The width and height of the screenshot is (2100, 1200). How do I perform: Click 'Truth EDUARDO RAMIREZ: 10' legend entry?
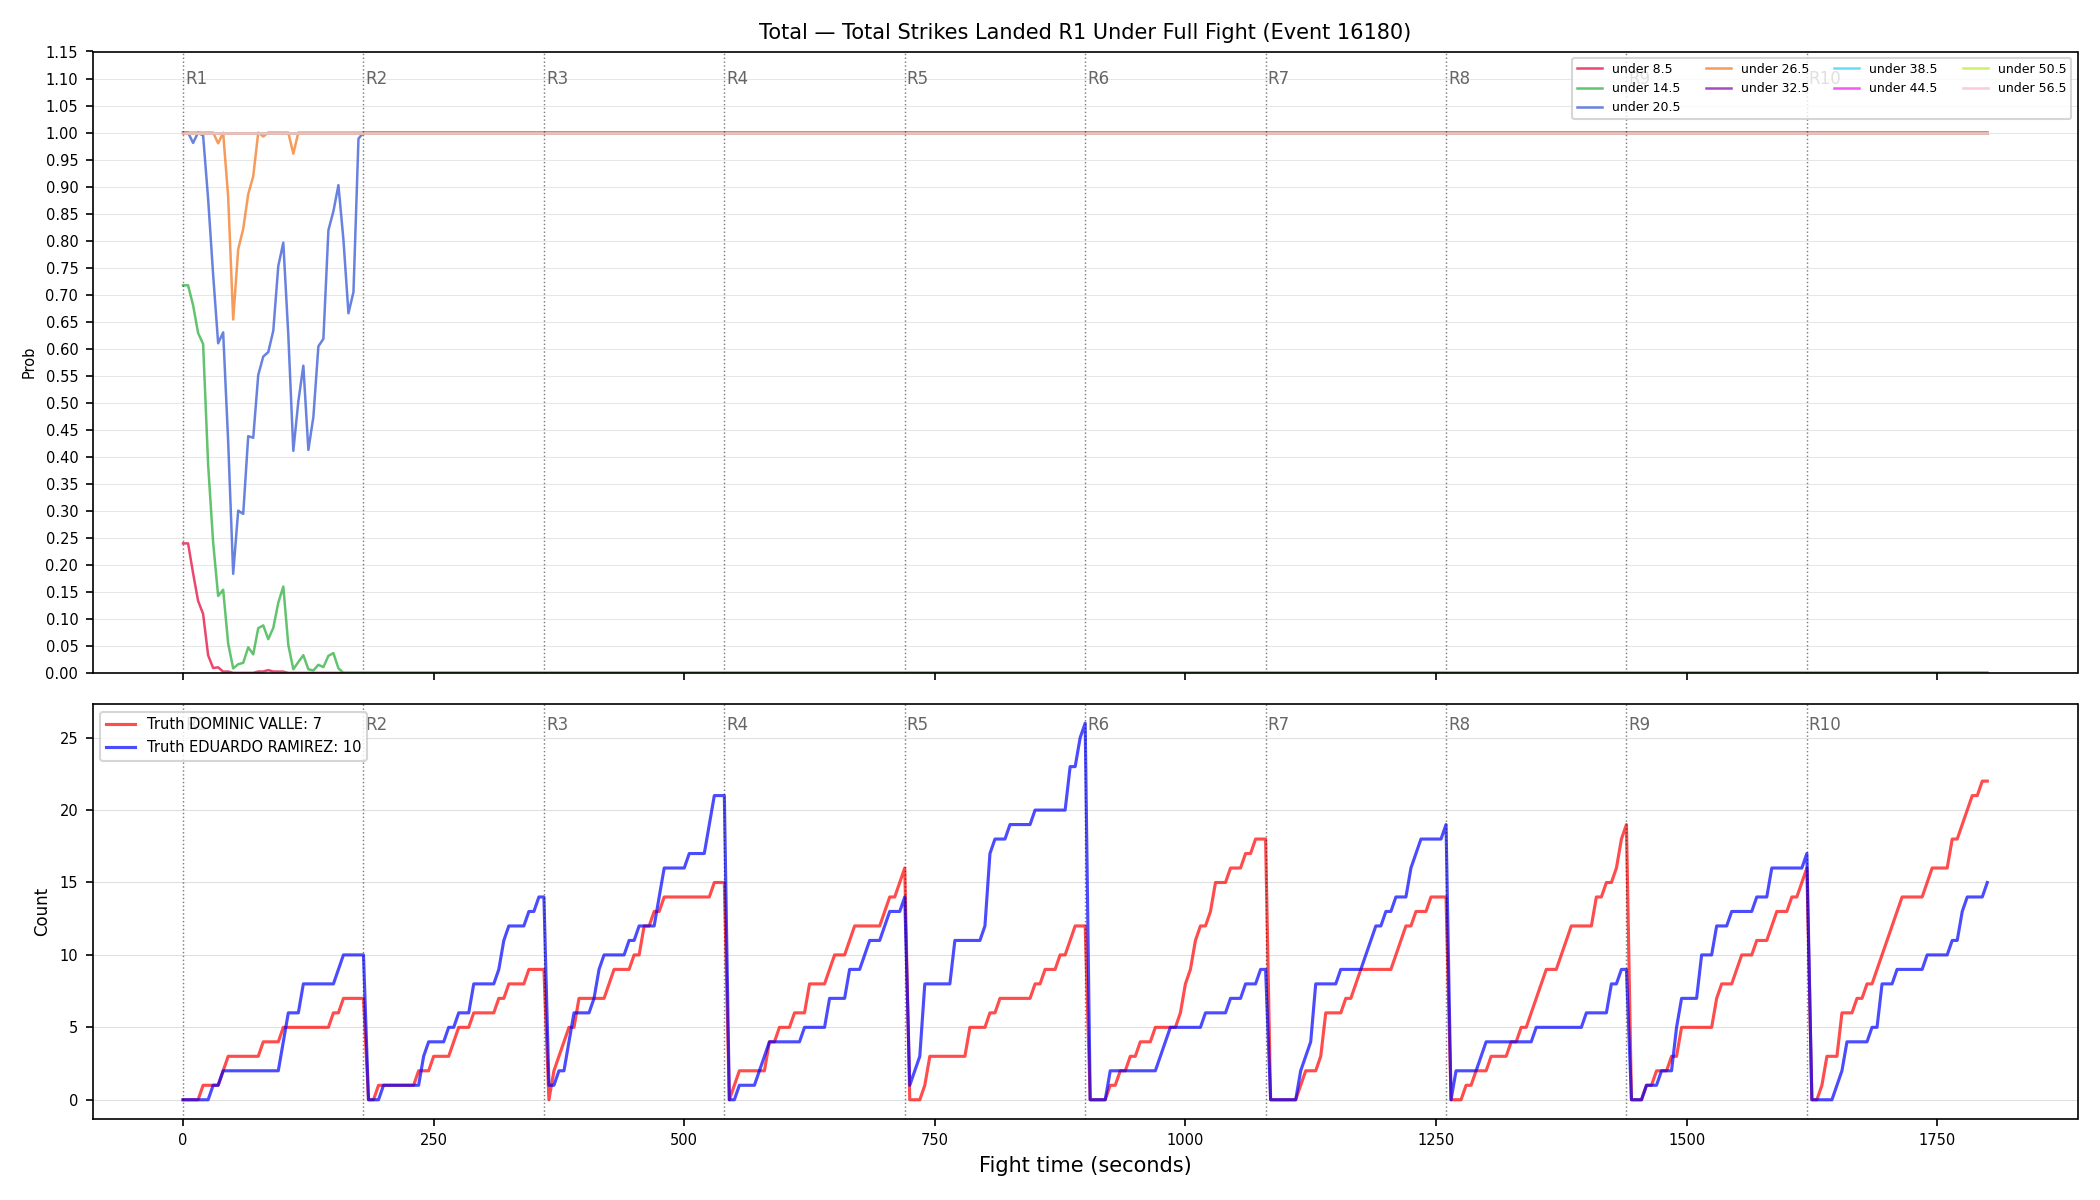tap(233, 747)
